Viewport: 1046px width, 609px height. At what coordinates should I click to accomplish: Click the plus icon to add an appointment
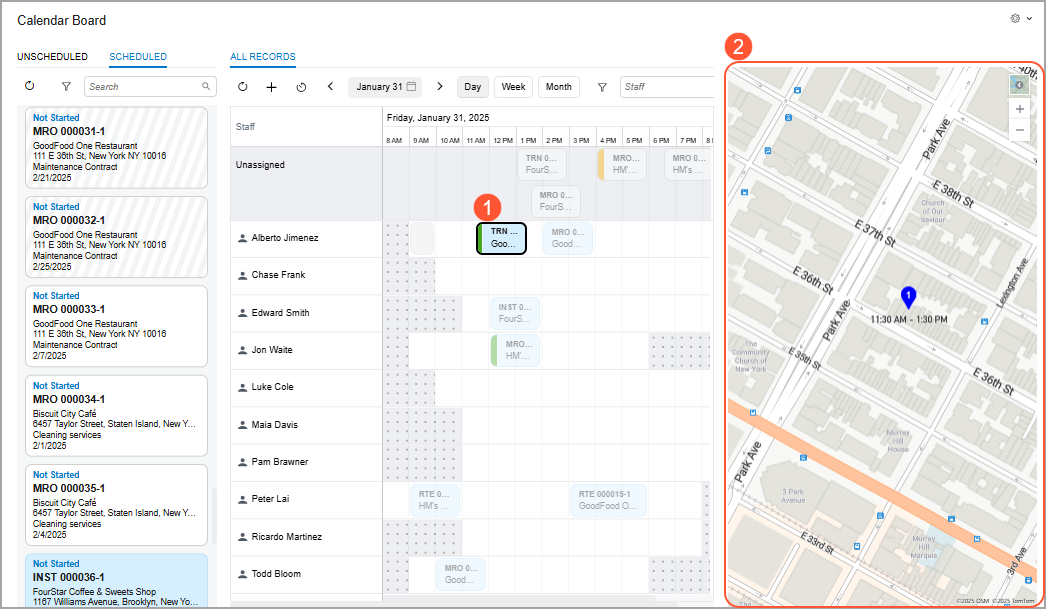(271, 87)
